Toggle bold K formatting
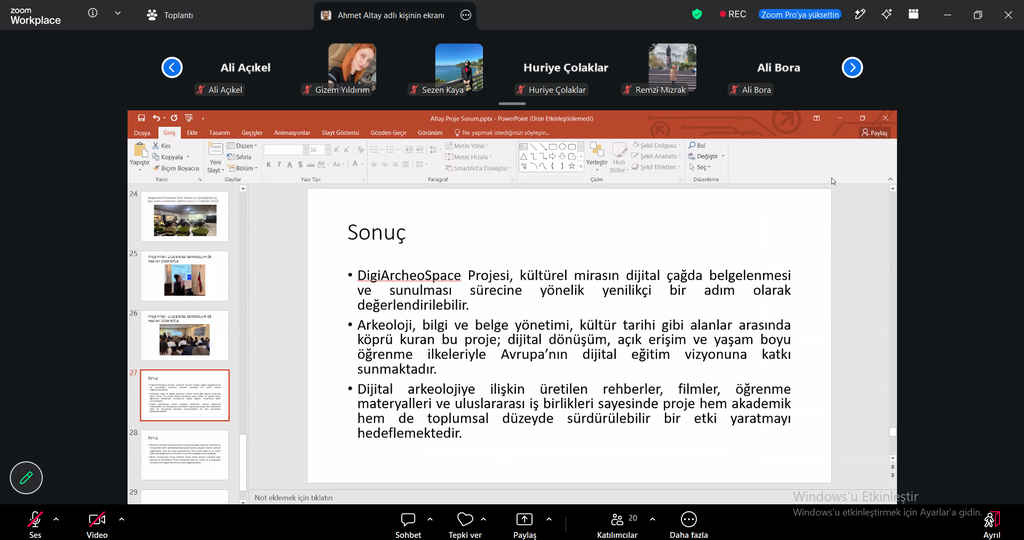Viewport: 1024px width, 540px height. point(268,165)
